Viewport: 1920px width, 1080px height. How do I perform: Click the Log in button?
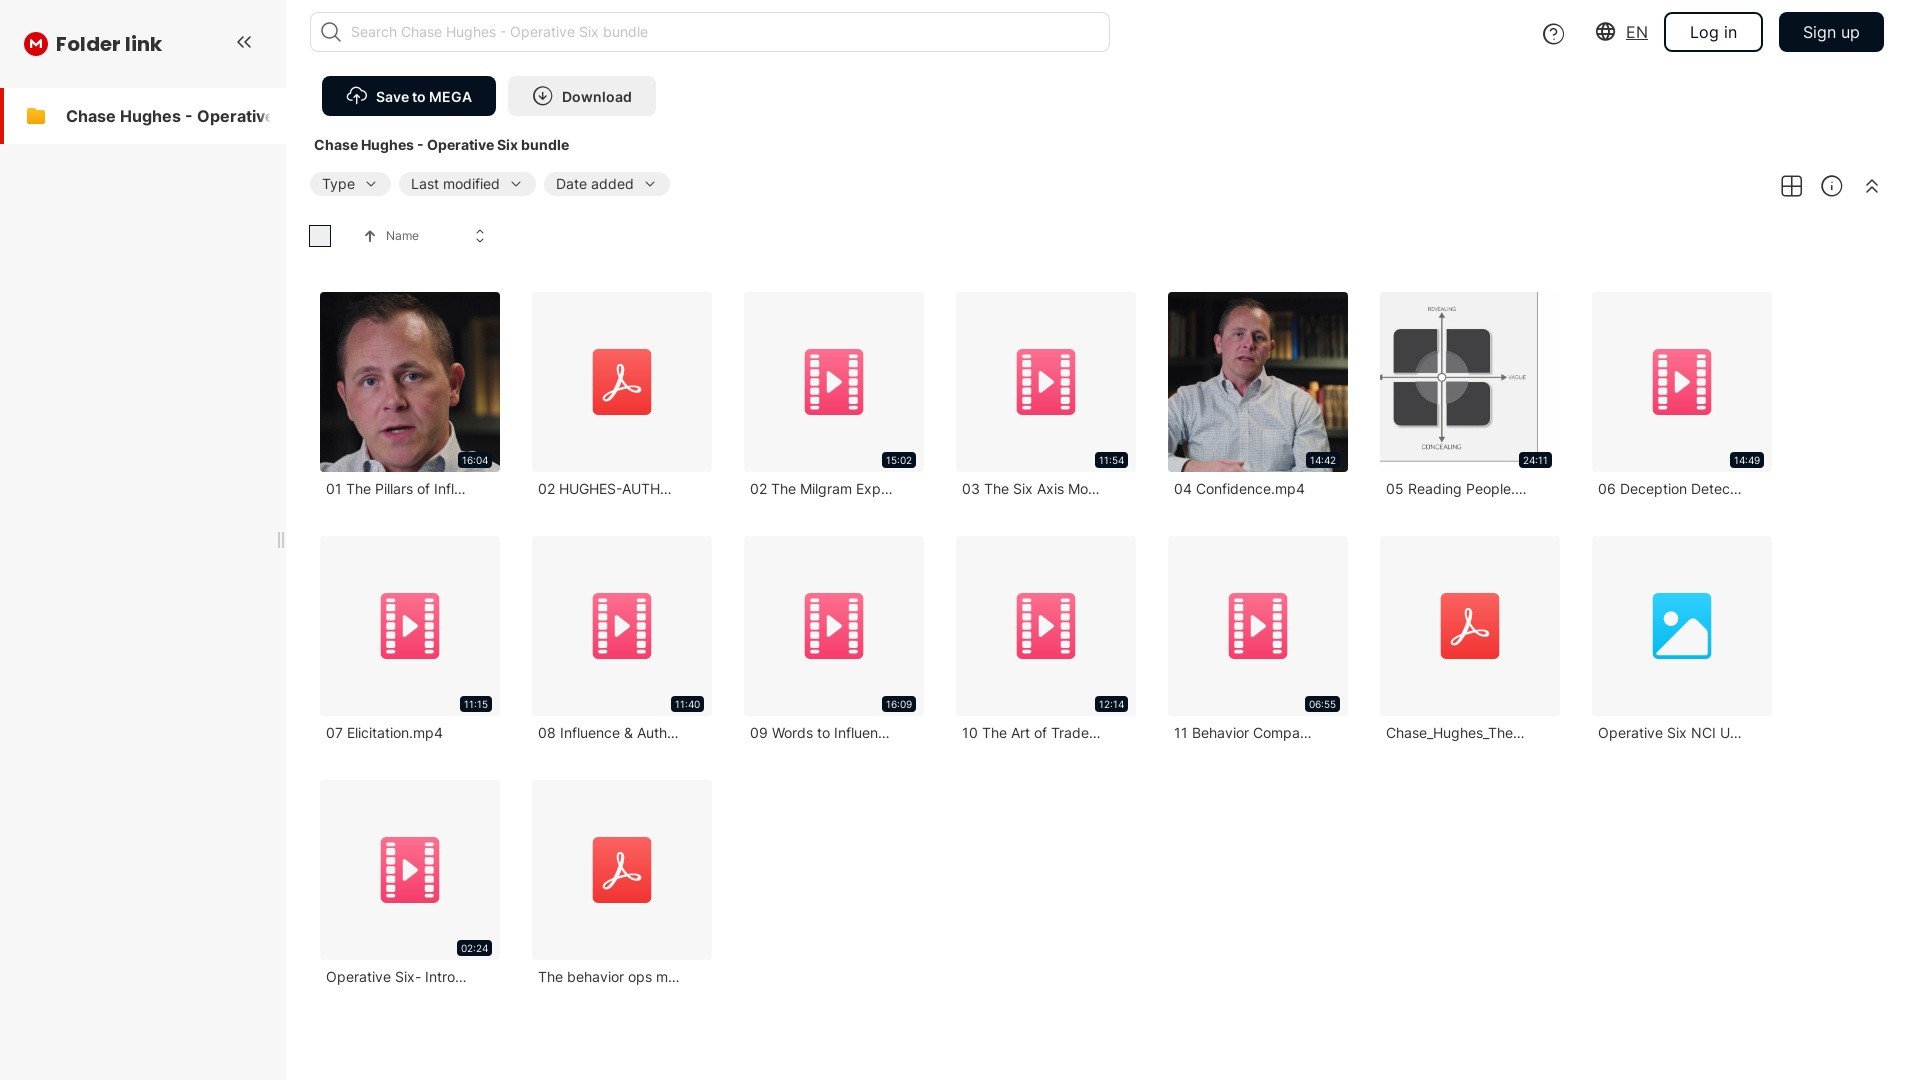coord(1712,32)
